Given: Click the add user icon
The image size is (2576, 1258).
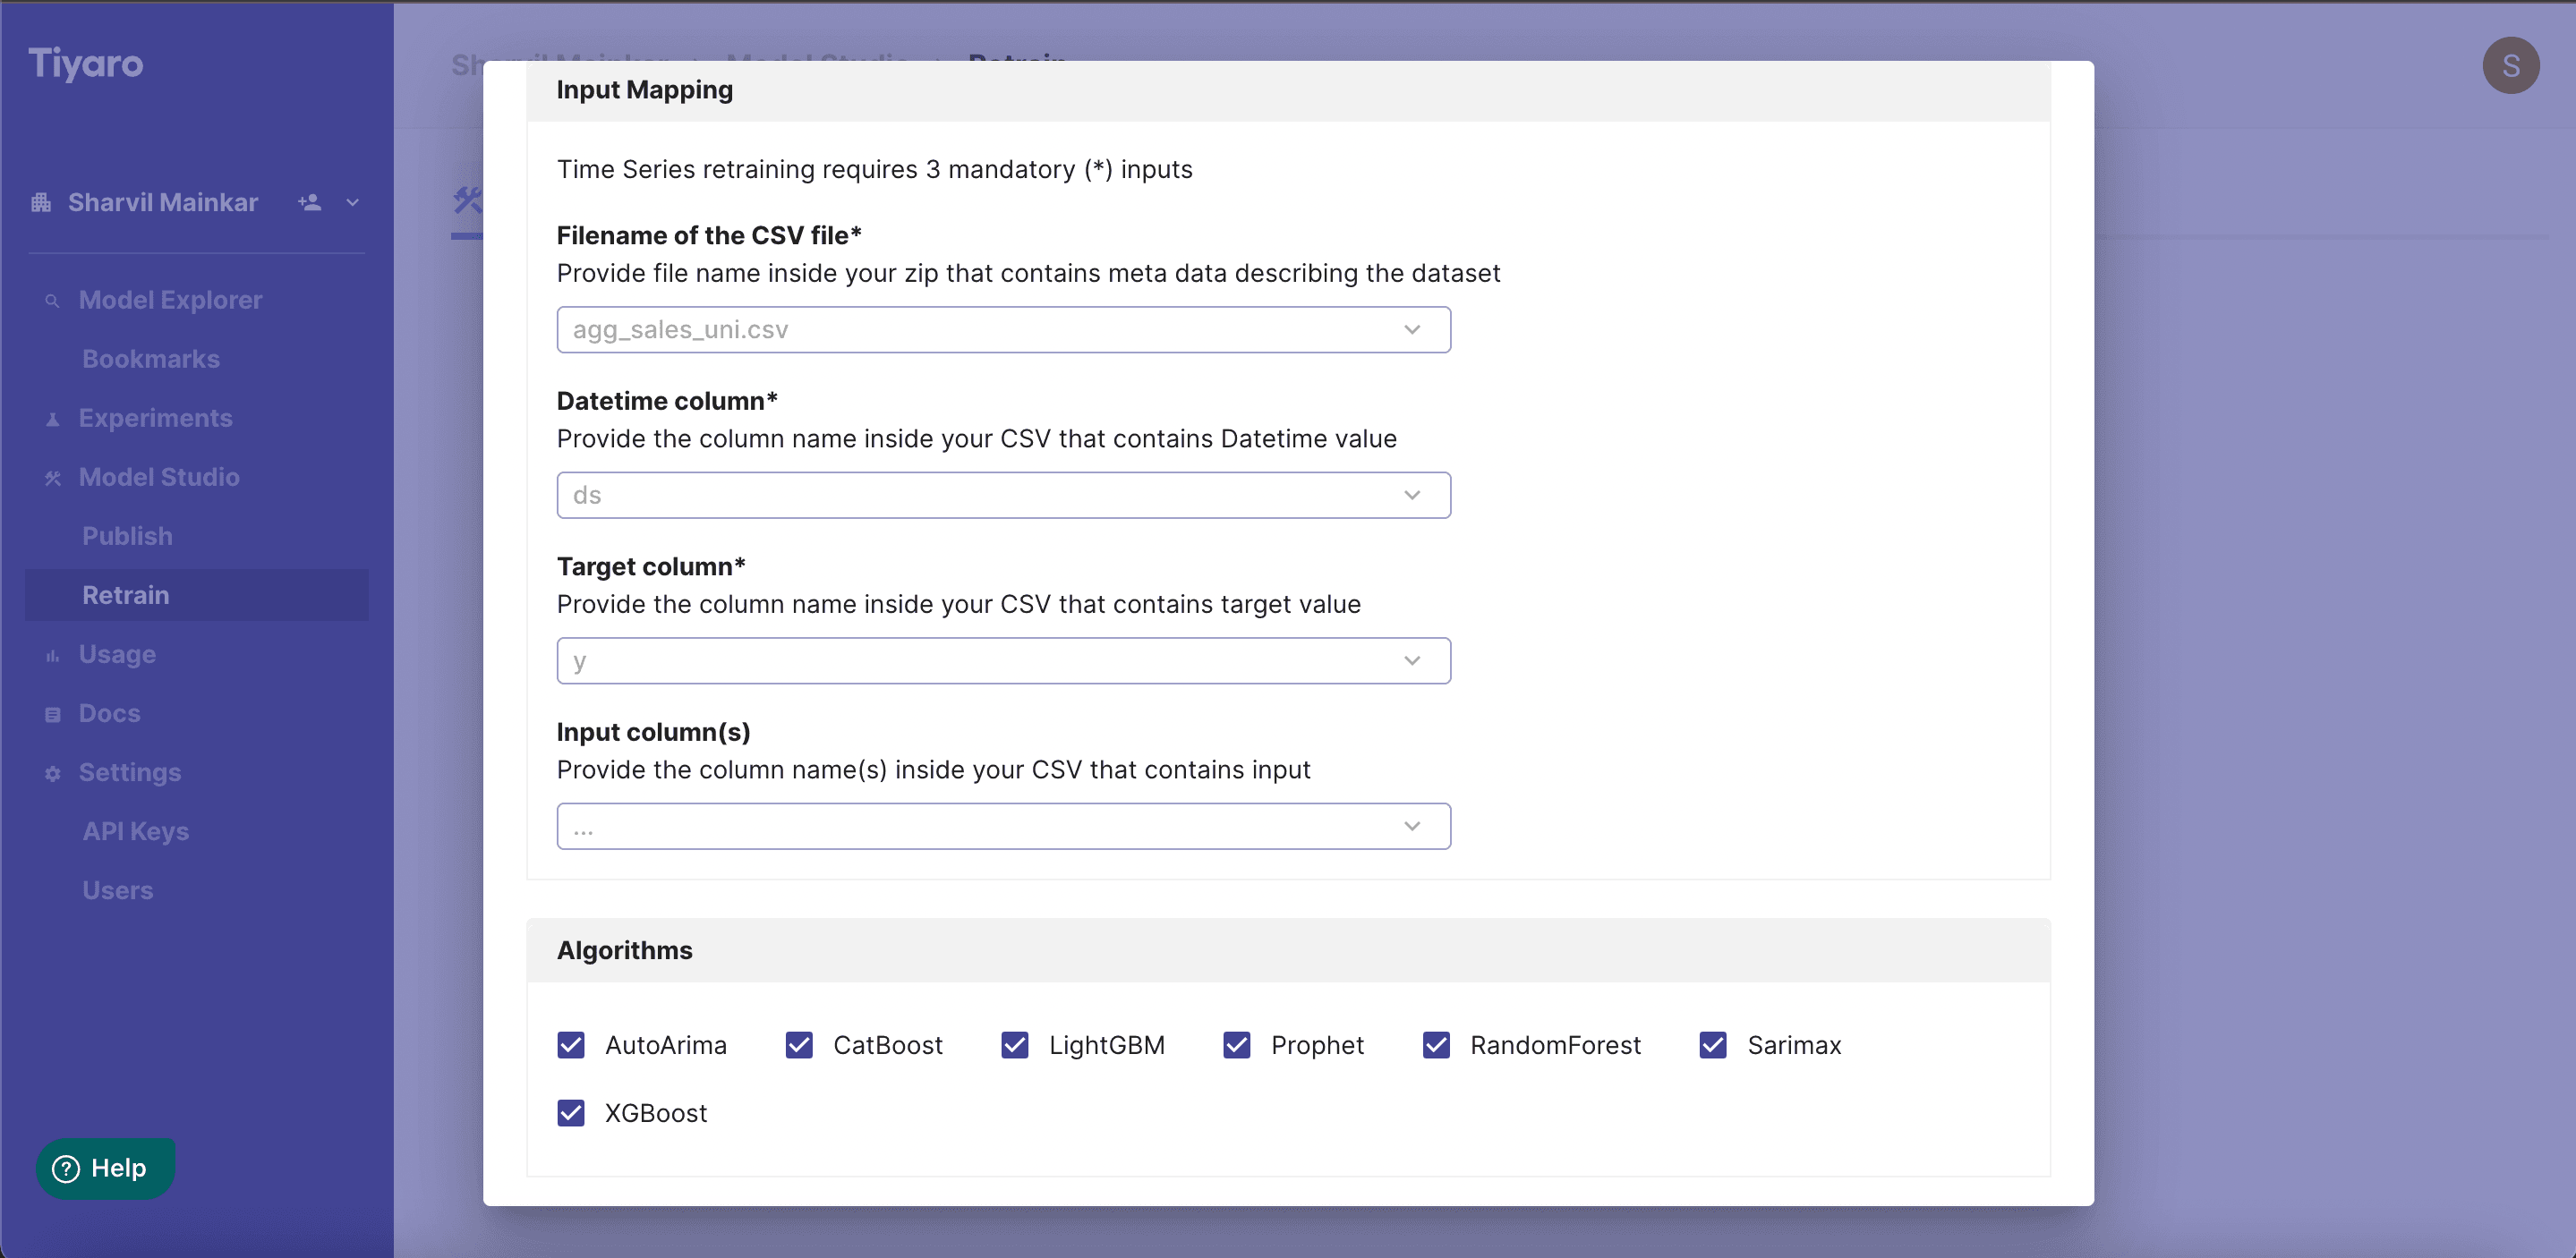Looking at the screenshot, I should [x=309, y=203].
